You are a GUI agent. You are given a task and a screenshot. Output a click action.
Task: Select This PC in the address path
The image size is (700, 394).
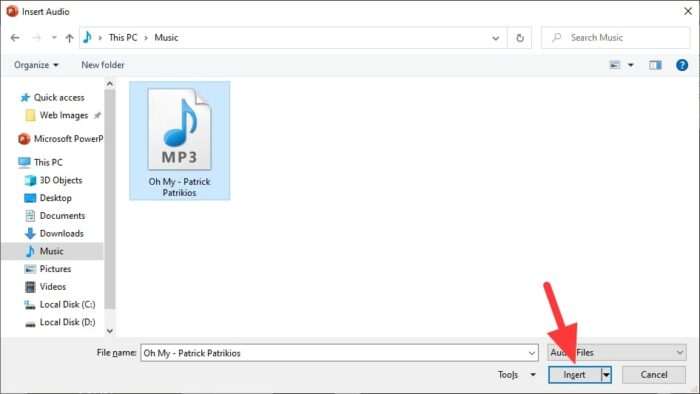click(123, 37)
